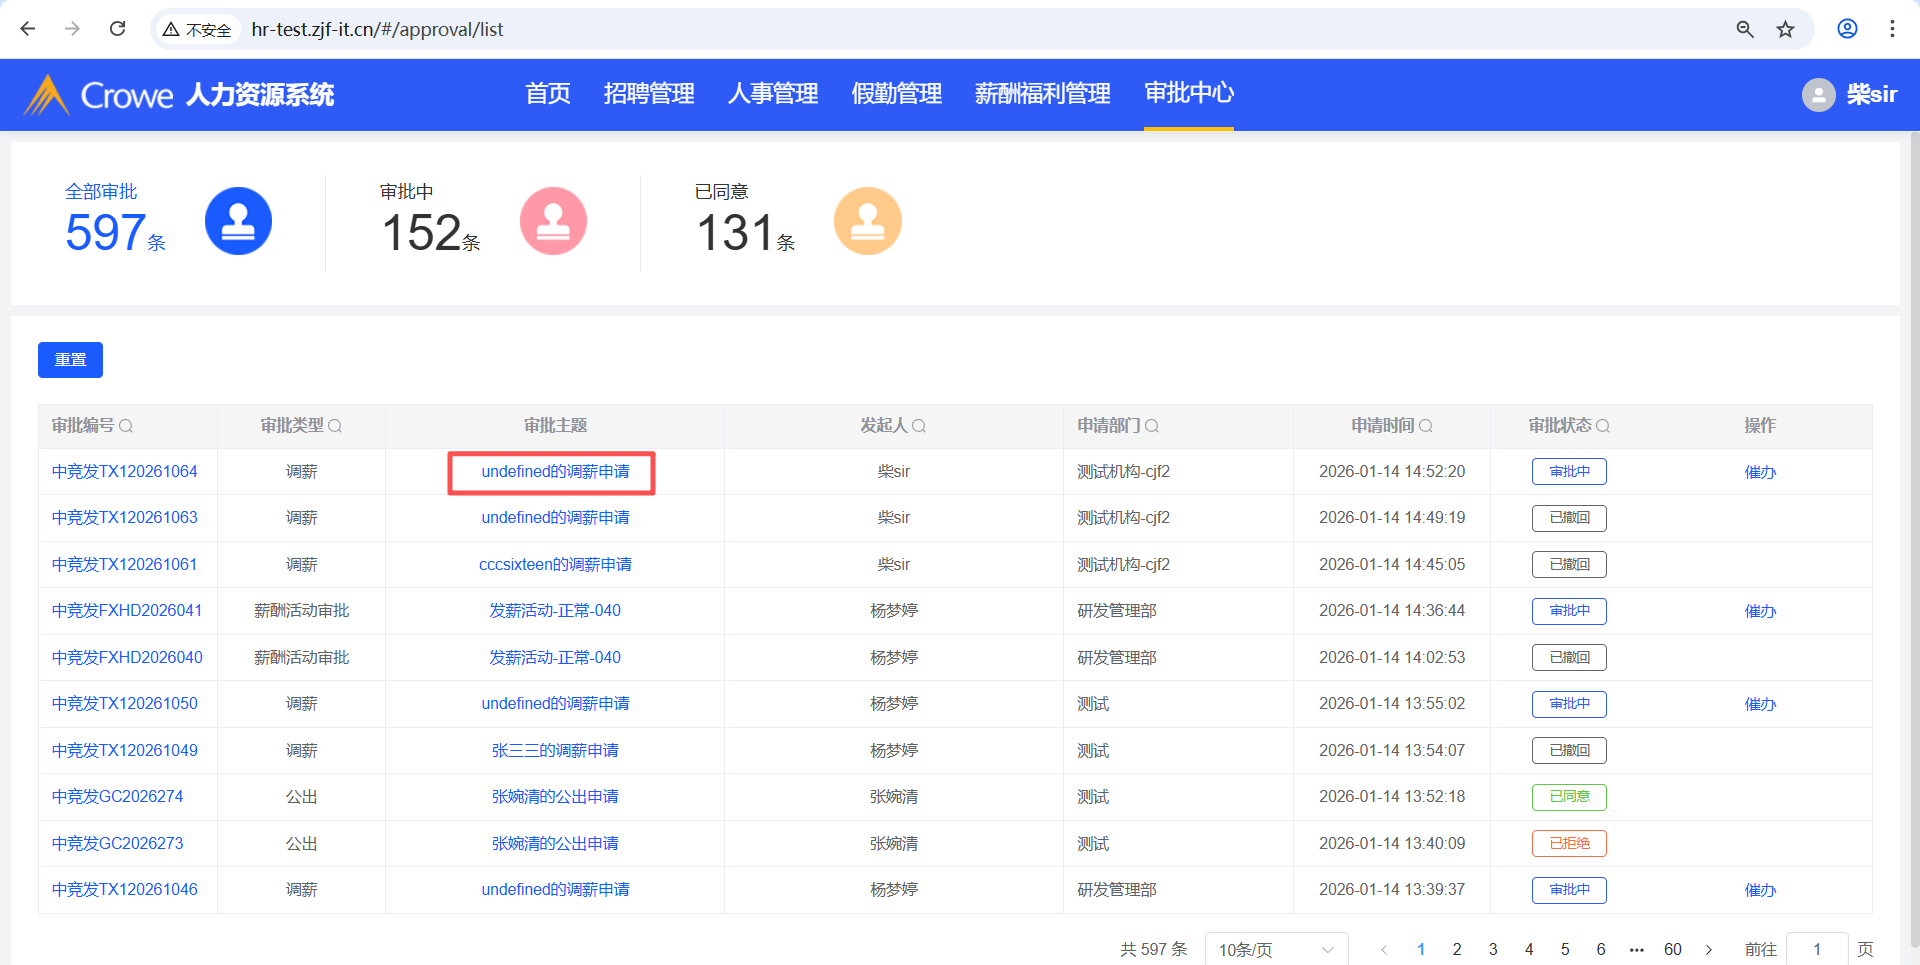Image resolution: width=1920 pixels, height=965 pixels.
Task: Click the blue 全部审批 stamp icon
Action: (238, 221)
